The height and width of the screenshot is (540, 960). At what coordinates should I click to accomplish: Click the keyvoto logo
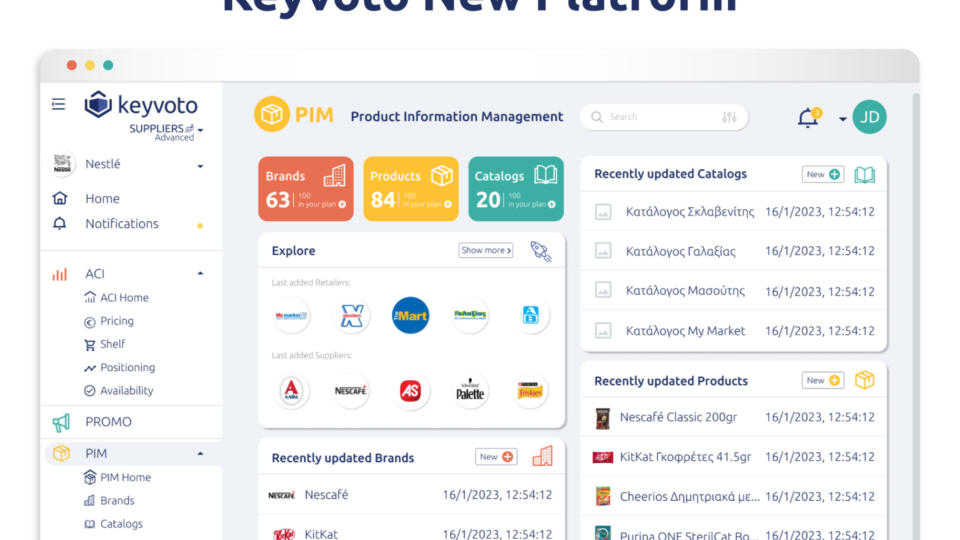click(x=141, y=105)
